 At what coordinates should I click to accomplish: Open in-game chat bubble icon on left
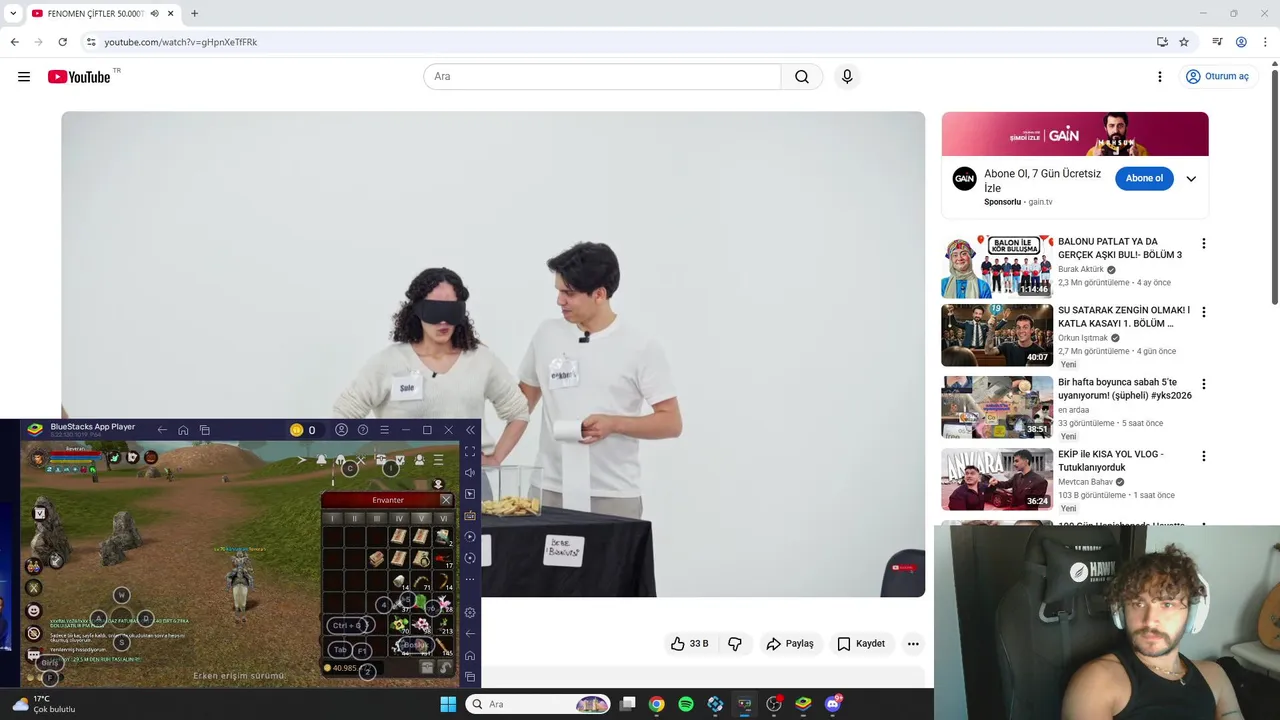point(34,655)
